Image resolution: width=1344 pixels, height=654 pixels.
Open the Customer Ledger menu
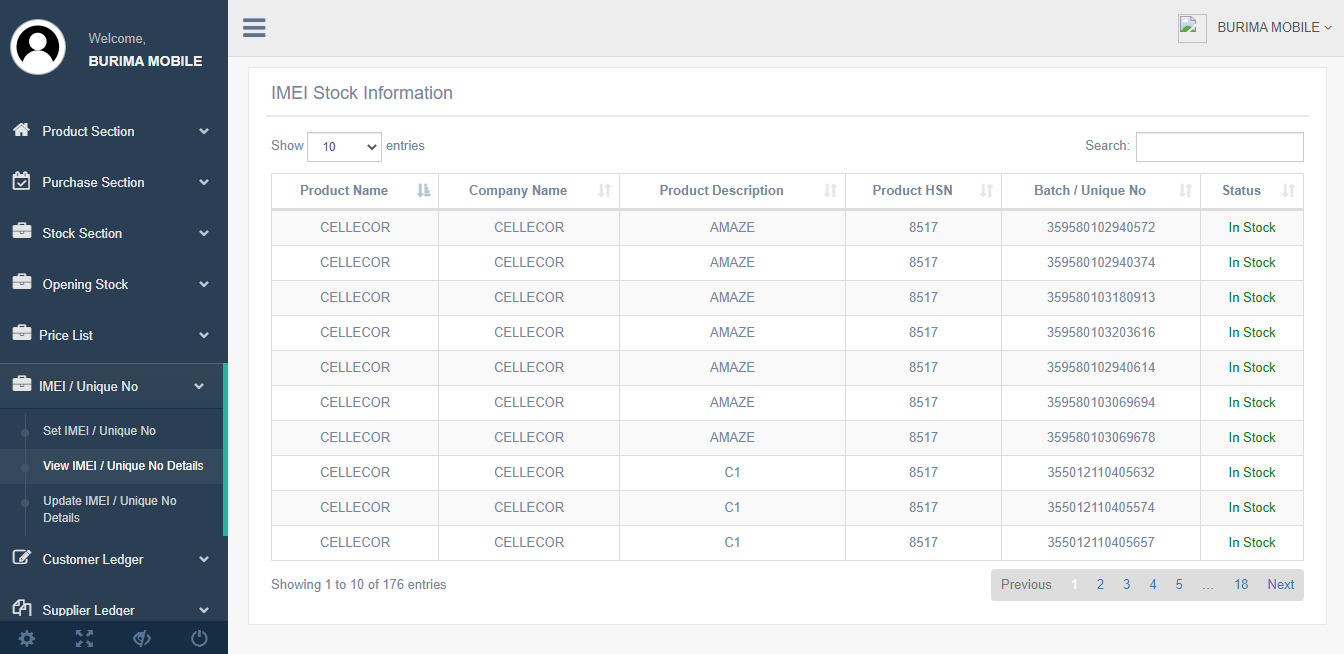coord(114,559)
